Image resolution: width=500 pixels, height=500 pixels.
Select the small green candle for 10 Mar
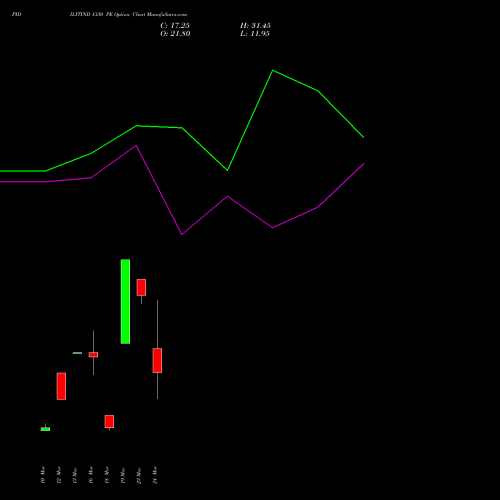click(45, 429)
